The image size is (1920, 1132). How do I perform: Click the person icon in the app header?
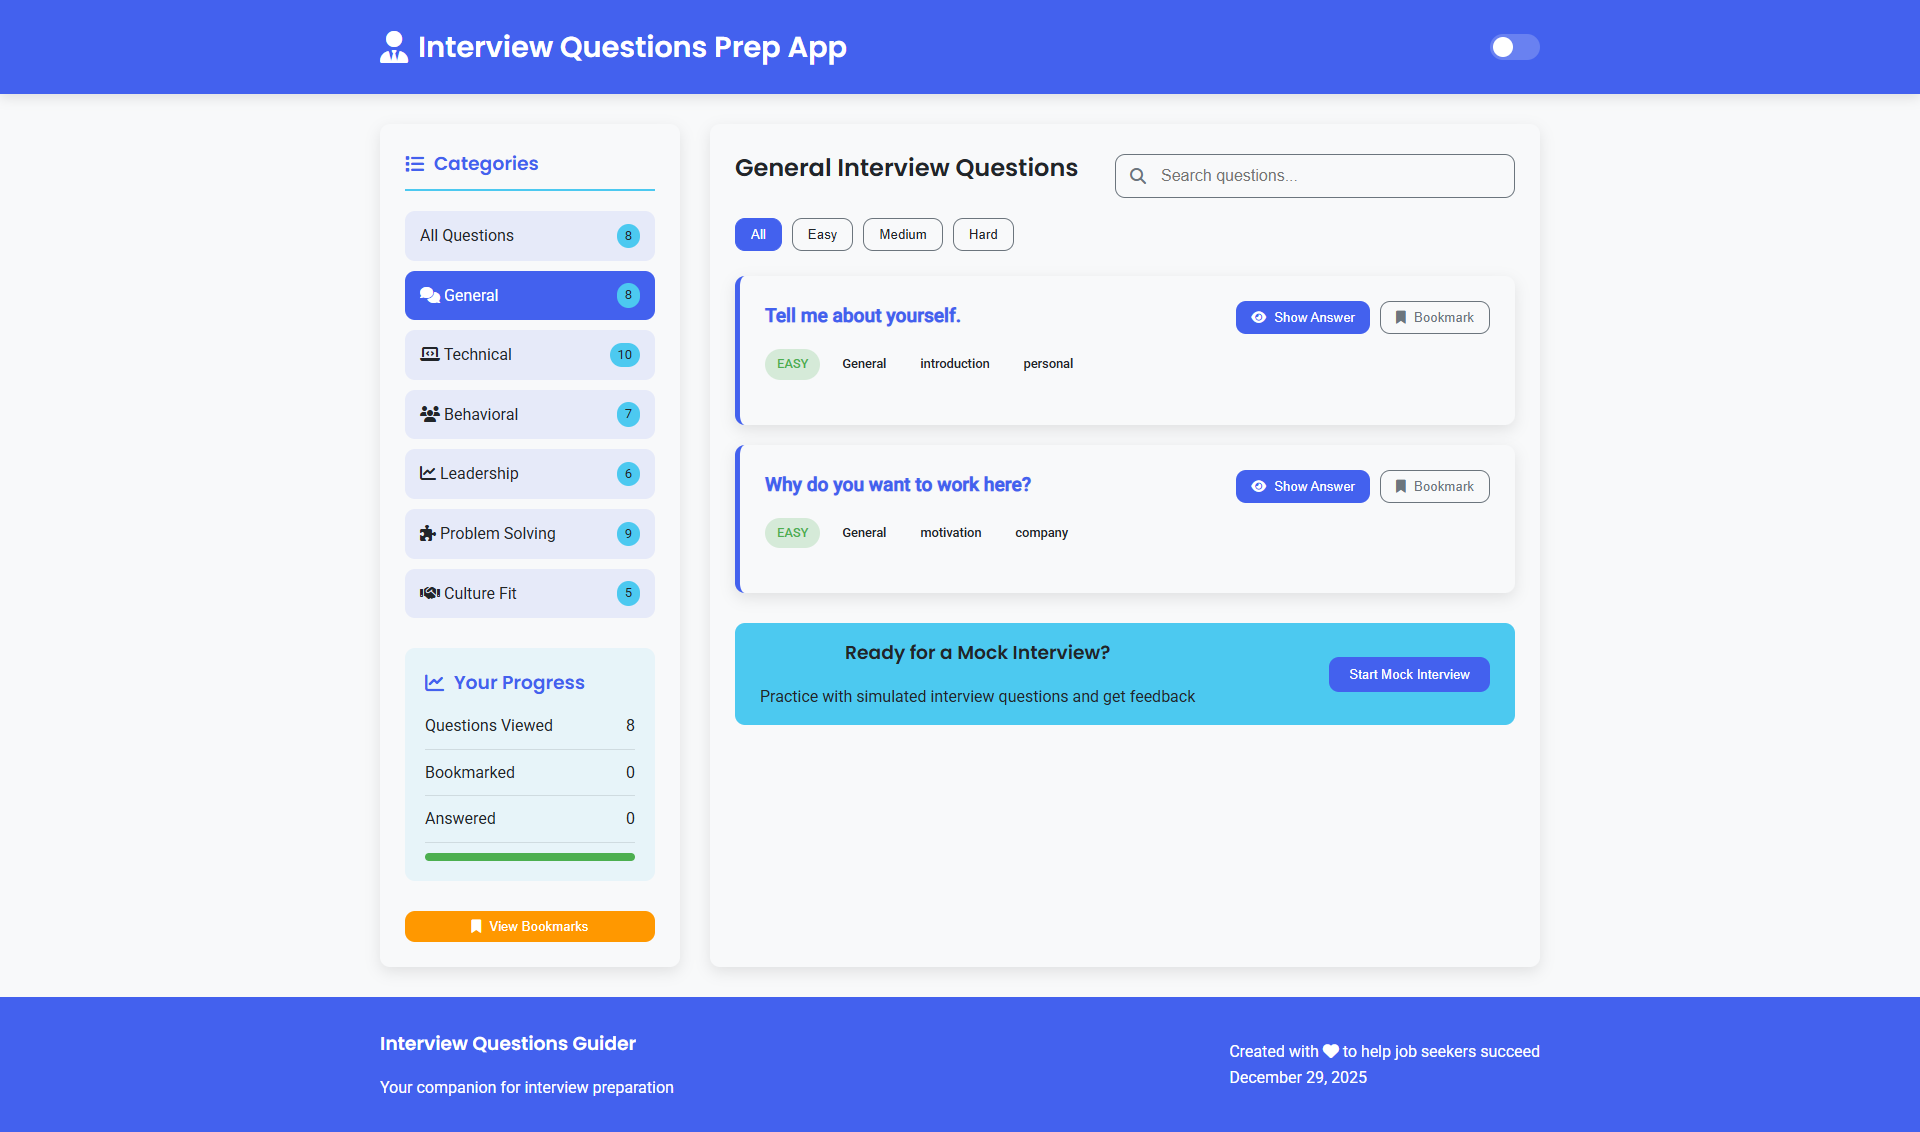click(394, 47)
